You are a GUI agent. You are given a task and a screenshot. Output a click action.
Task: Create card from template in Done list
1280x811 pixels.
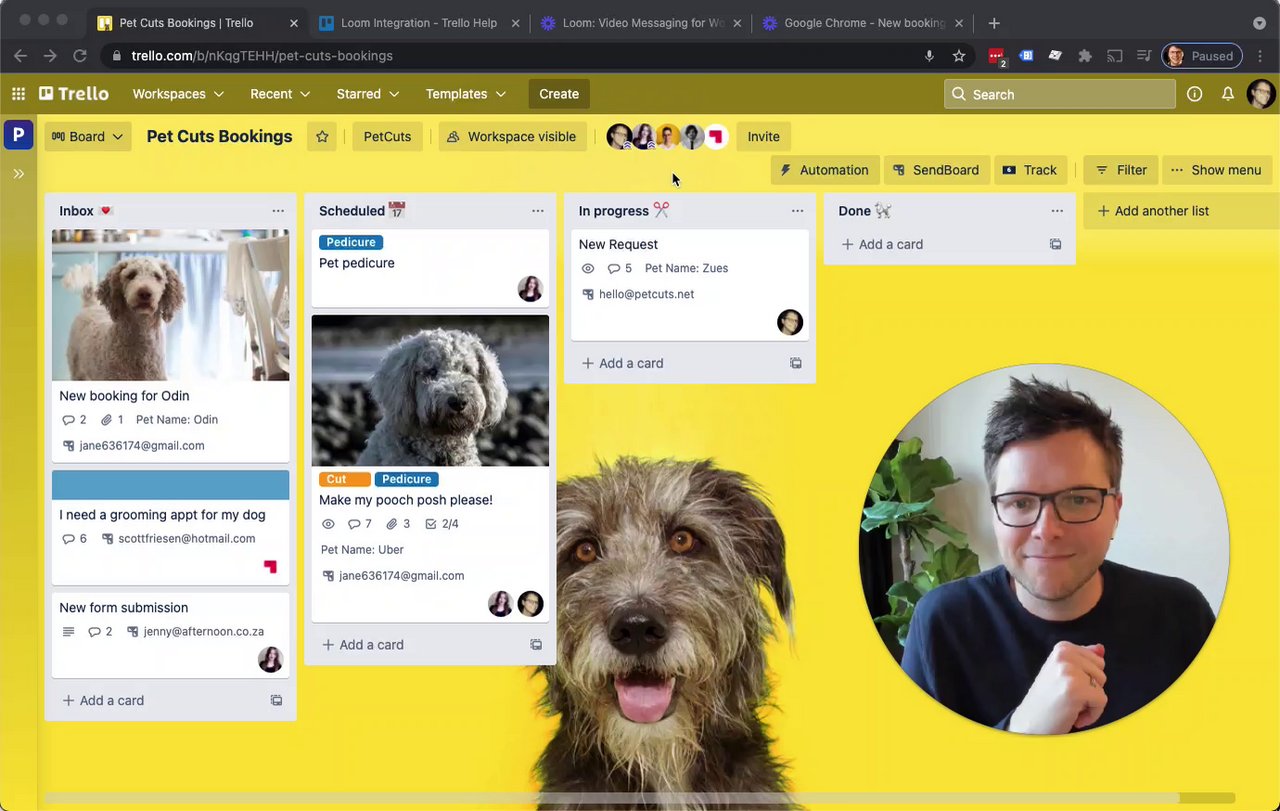pyautogui.click(x=1055, y=244)
